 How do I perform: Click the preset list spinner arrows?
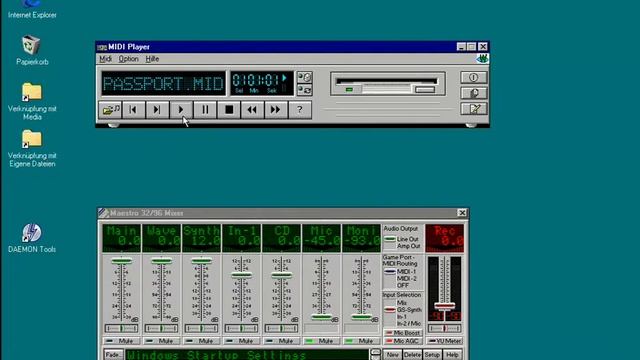click(x=376, y=354)
